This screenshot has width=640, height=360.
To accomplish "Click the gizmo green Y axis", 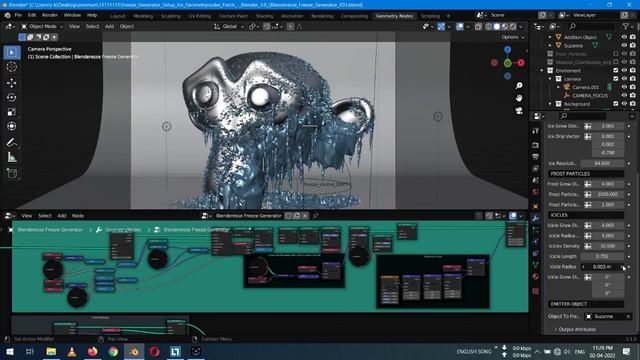I will pyautogui.click(x=507, y=63).
